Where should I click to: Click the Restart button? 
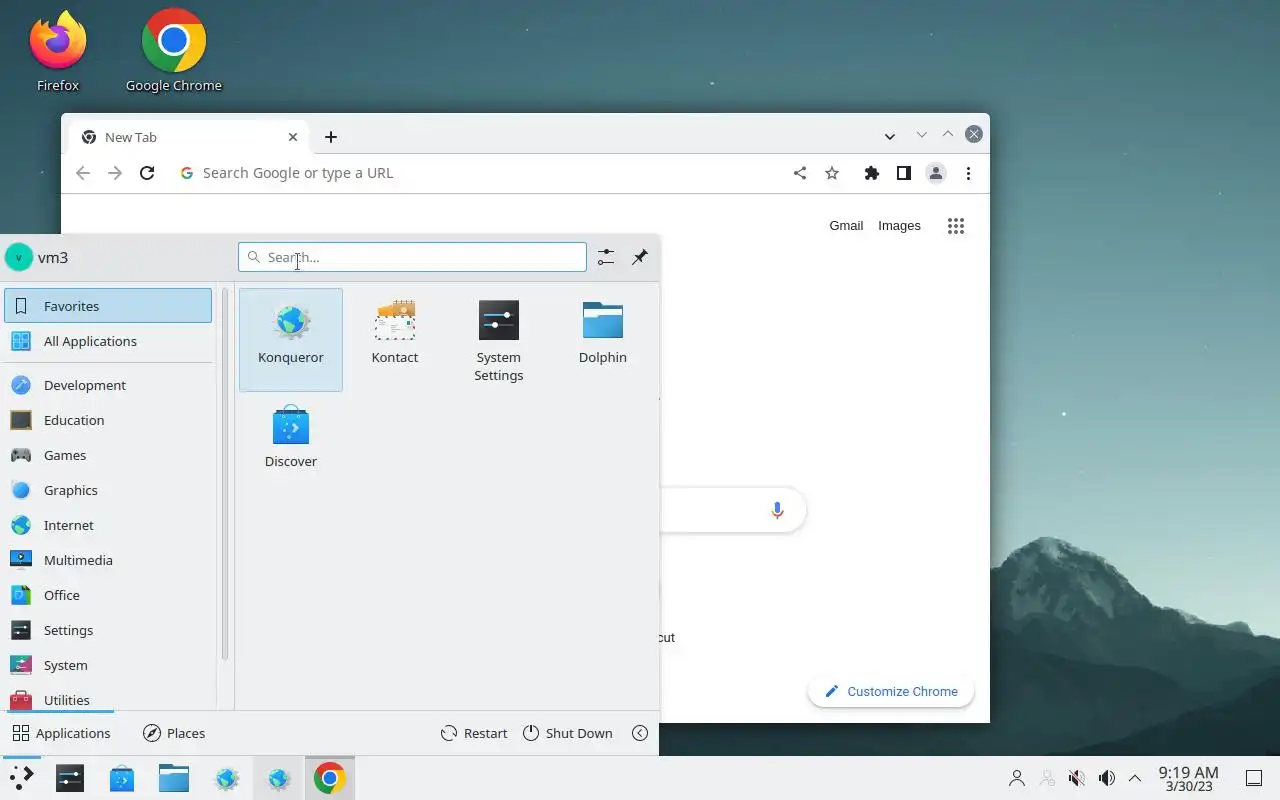click(474, 733)
